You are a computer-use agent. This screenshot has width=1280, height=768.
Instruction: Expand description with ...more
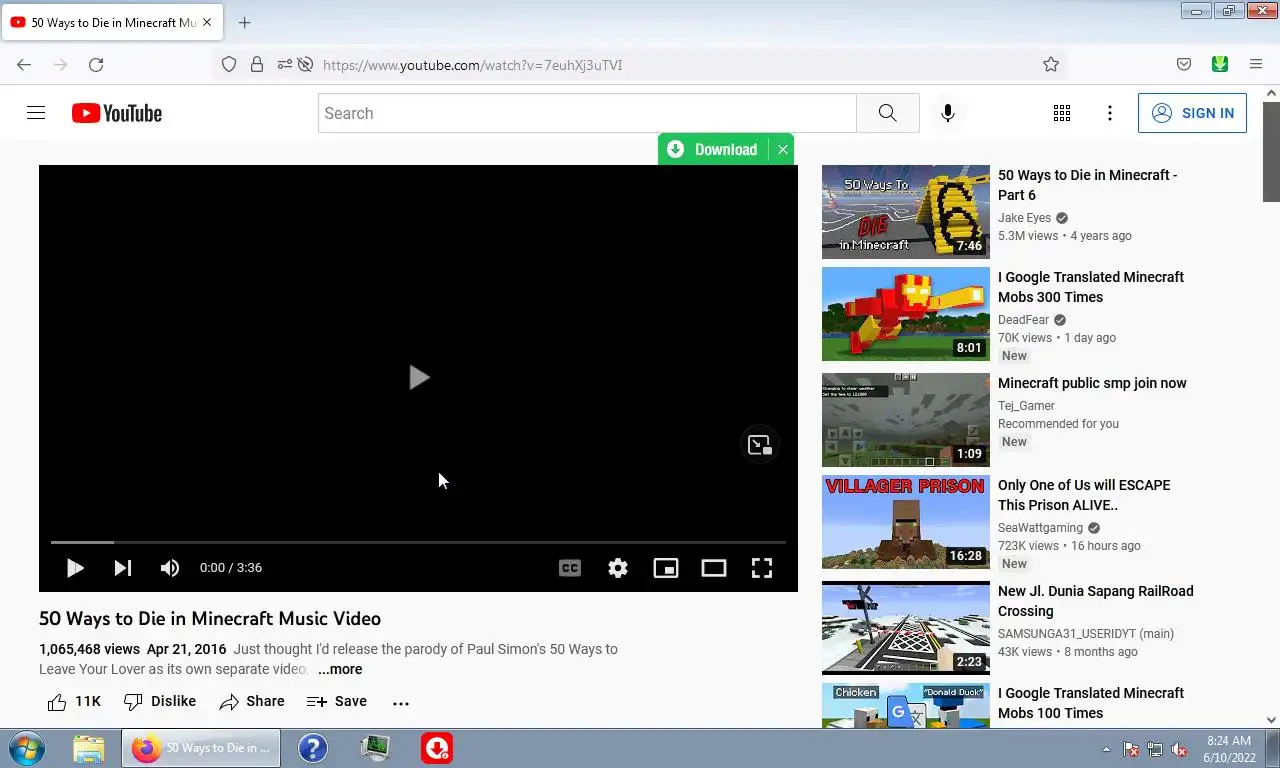pyautogui.click(x=340, y=669)
